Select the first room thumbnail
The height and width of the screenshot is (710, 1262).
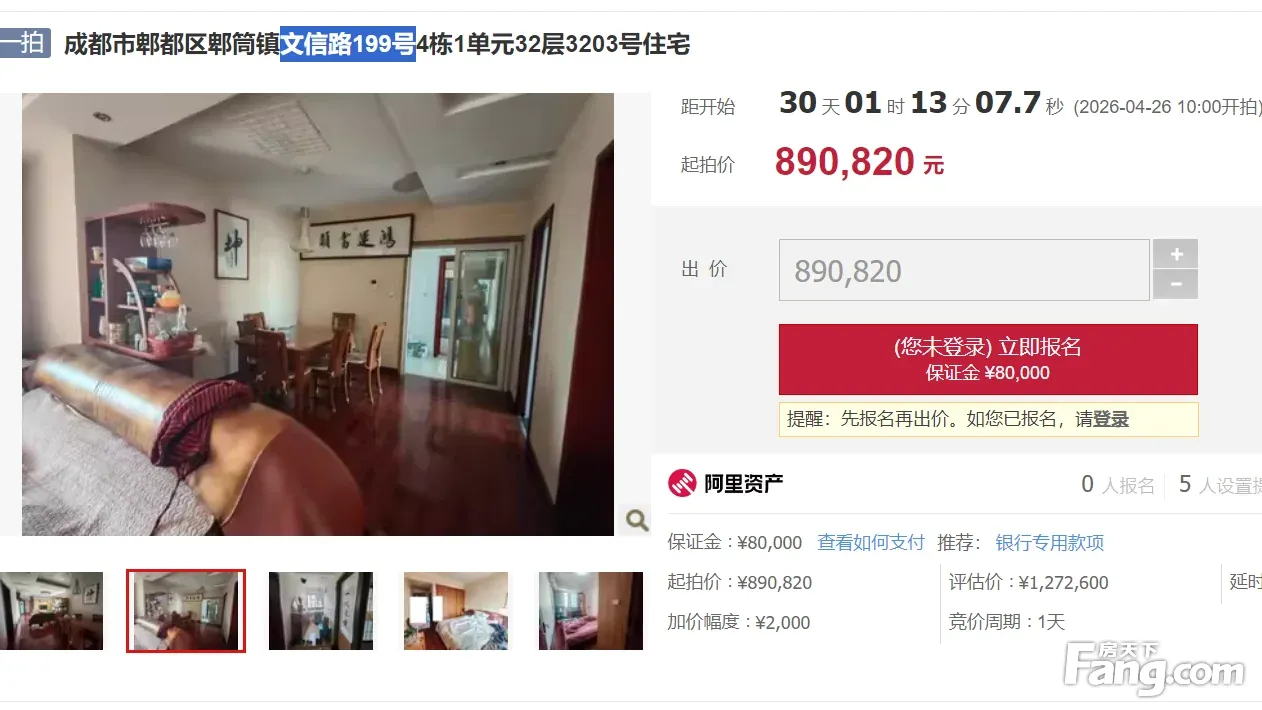51,611
